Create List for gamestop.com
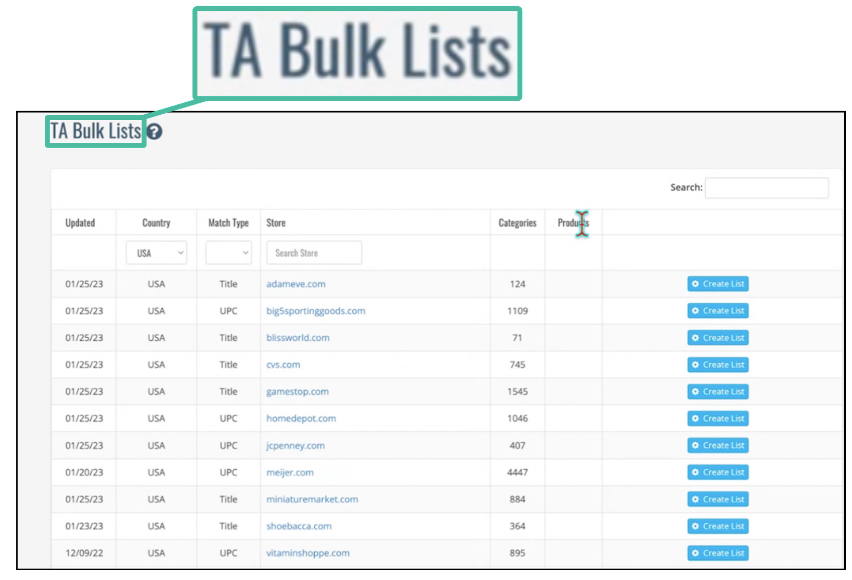This screenshot has height=580, width=852. coord(718,391)
